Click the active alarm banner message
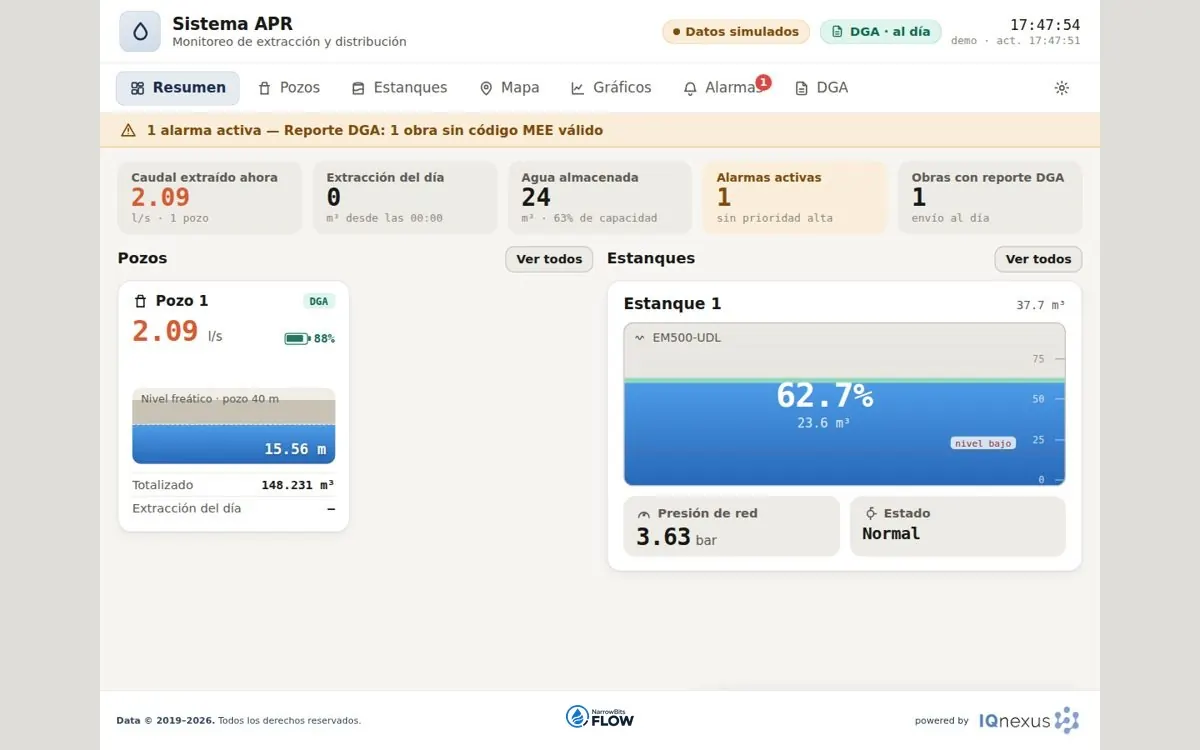This screenshot has height=750, width=1200. click(x=375, y=130)
